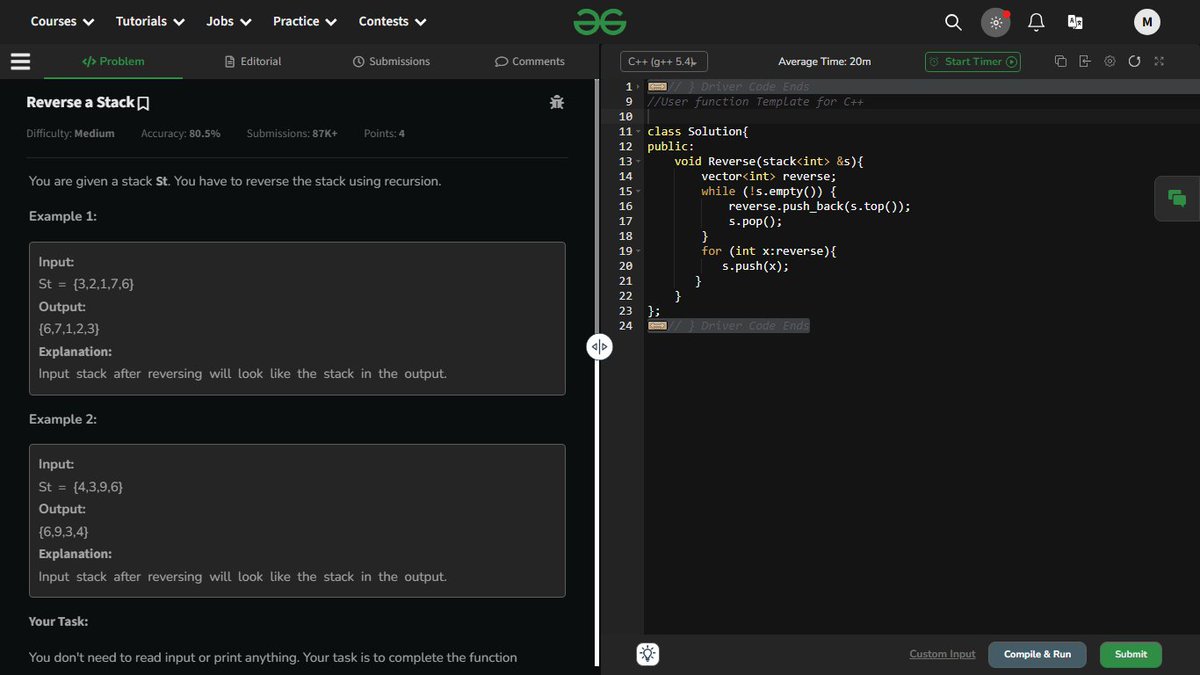Click the panel split resize handle
1200x675 pixels.
(598, 347)
